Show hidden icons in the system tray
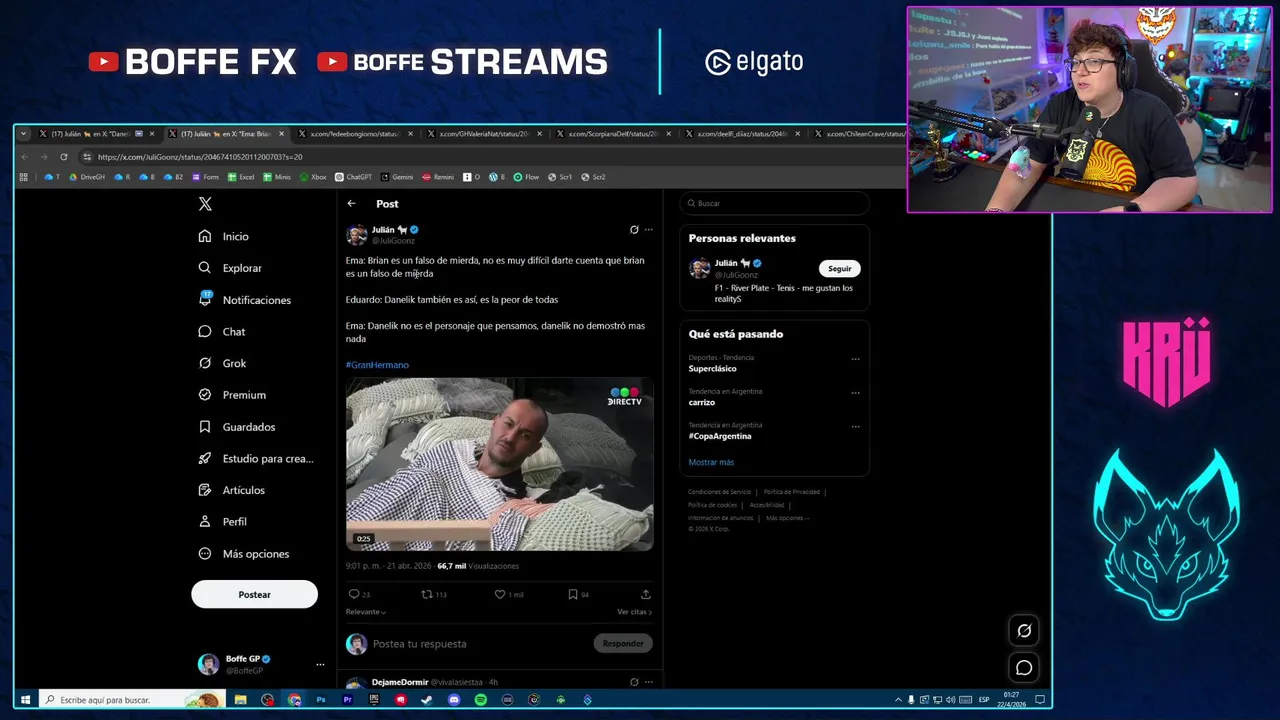This screenshot has height=720, width=1280. tap(898, 700)
